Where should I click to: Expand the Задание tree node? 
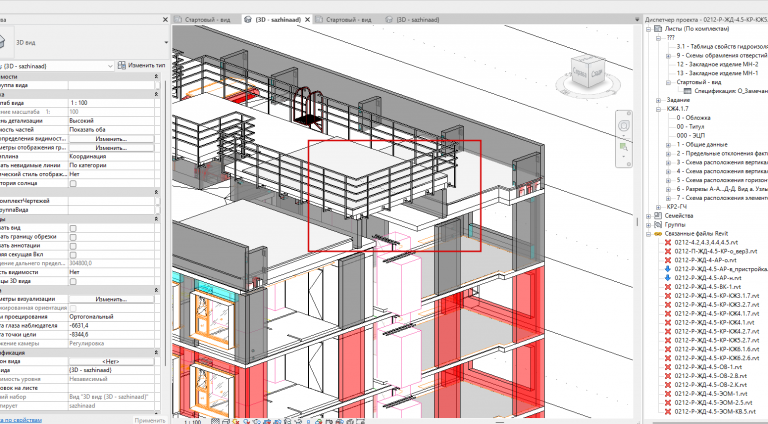point(659,100)
